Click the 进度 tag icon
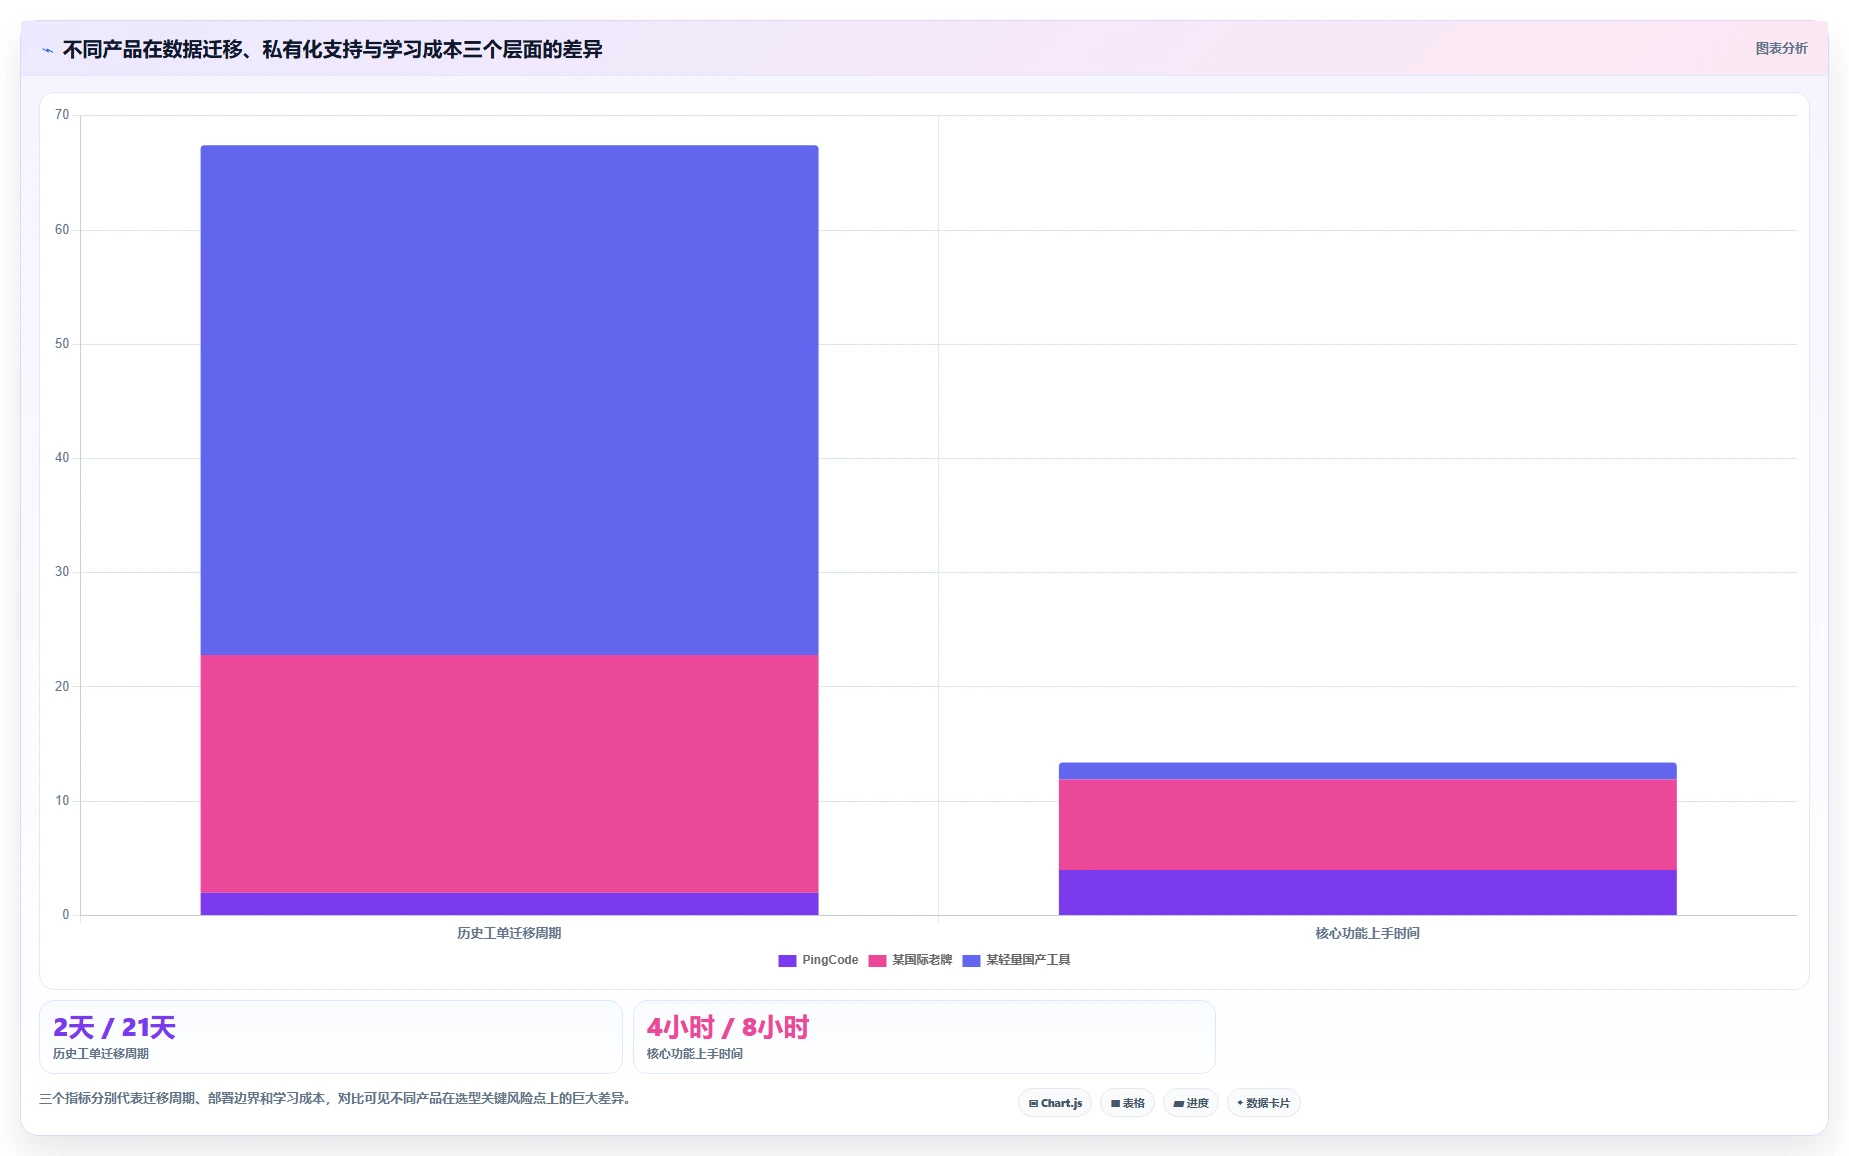 (x=1179, y=1104)
